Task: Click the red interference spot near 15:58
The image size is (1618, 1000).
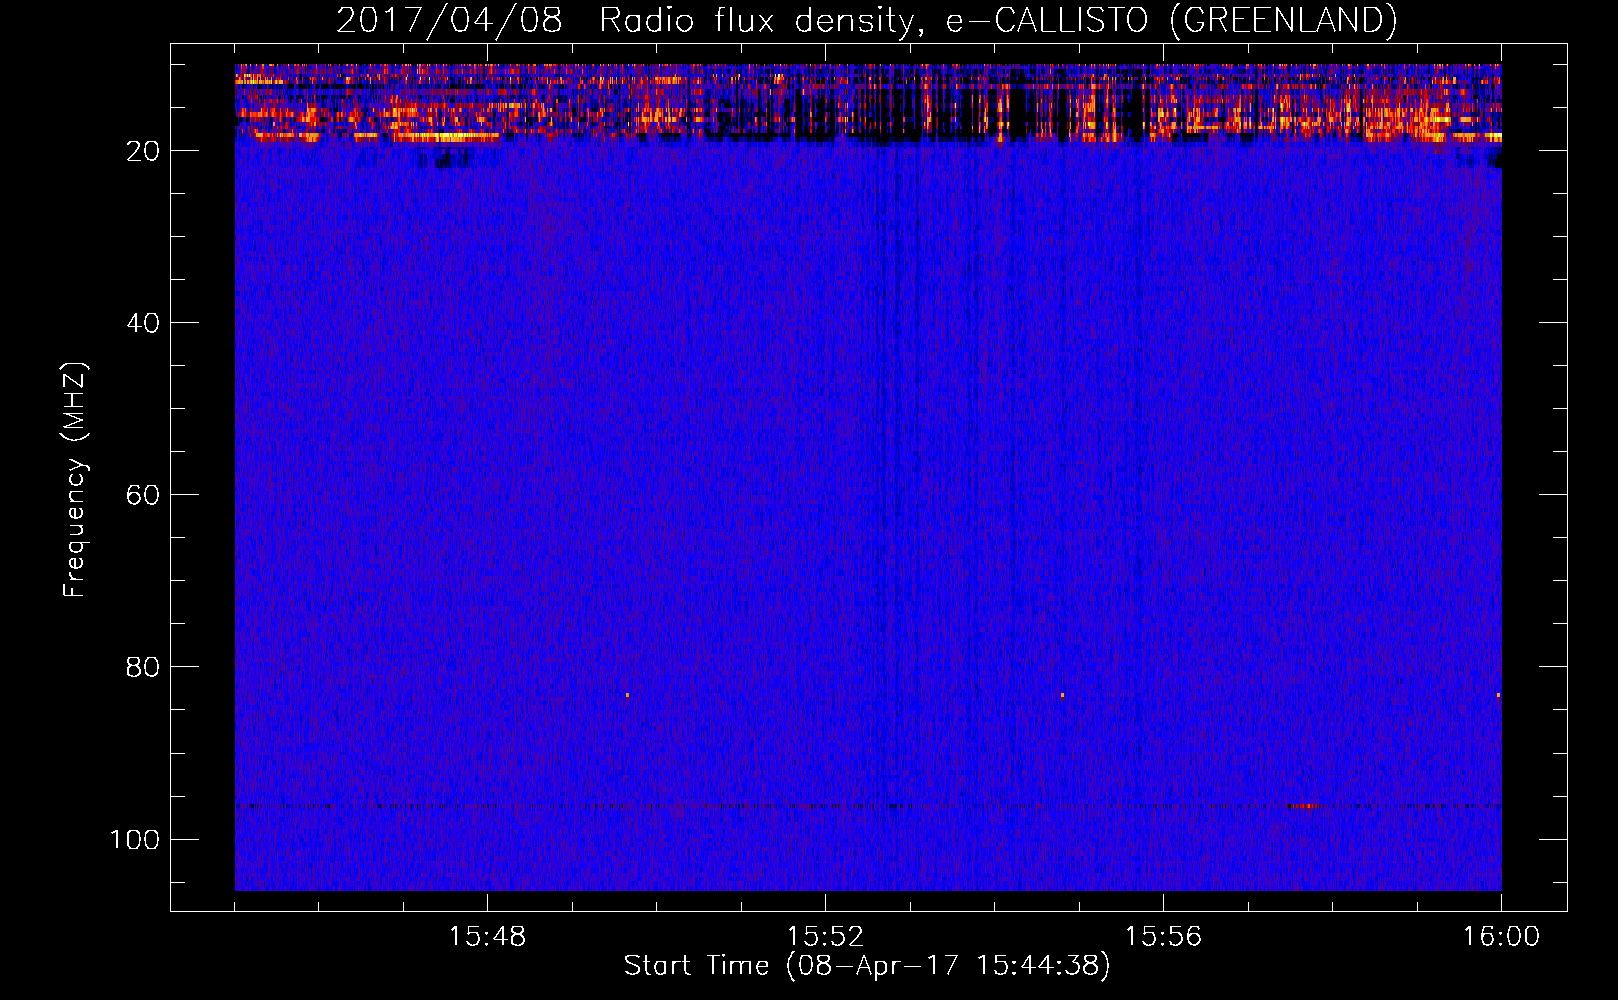Action: [1306, 805]
